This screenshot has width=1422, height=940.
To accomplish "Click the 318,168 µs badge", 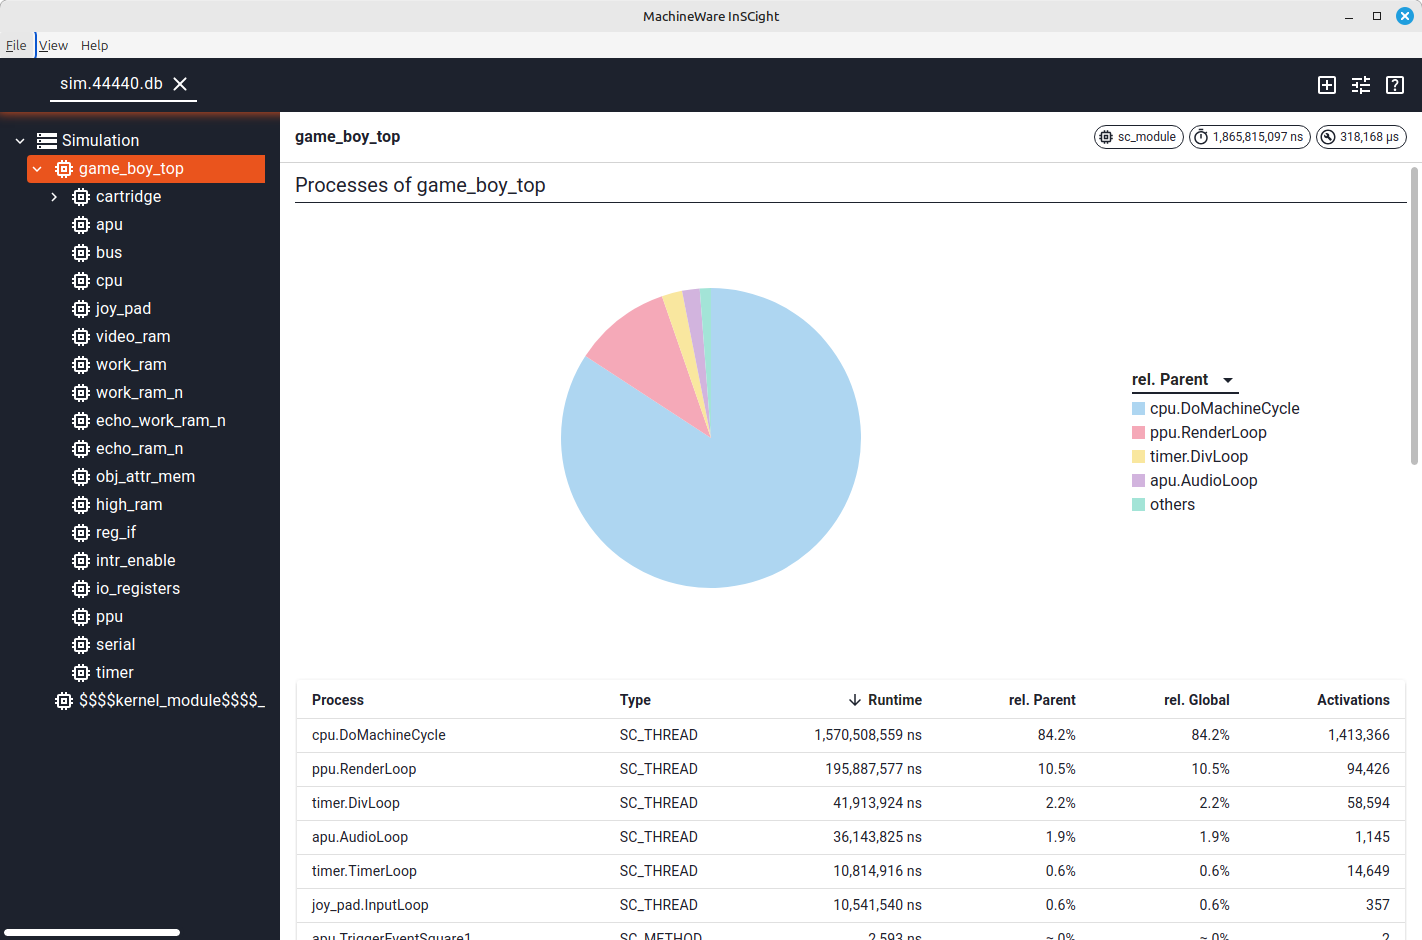I will tap(1361, 137).
